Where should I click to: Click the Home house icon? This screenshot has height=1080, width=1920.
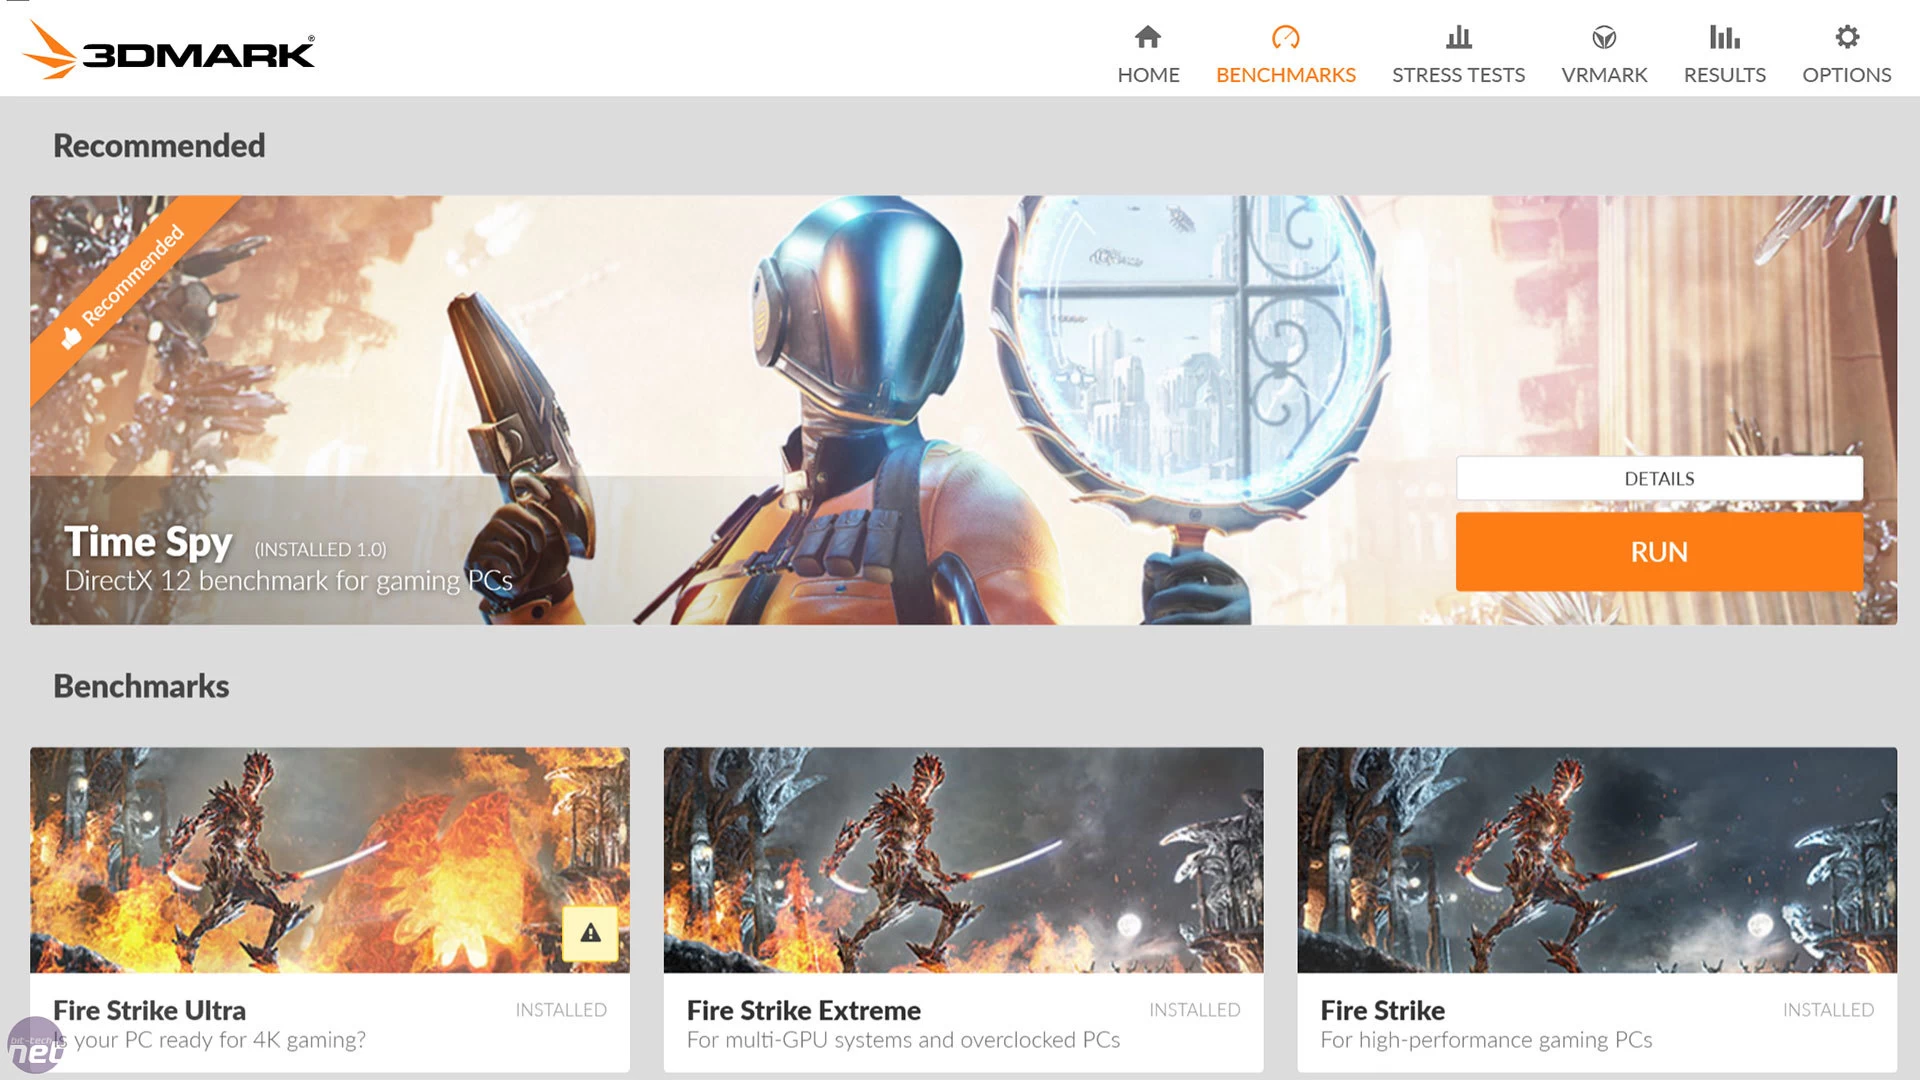(1148, 37)
